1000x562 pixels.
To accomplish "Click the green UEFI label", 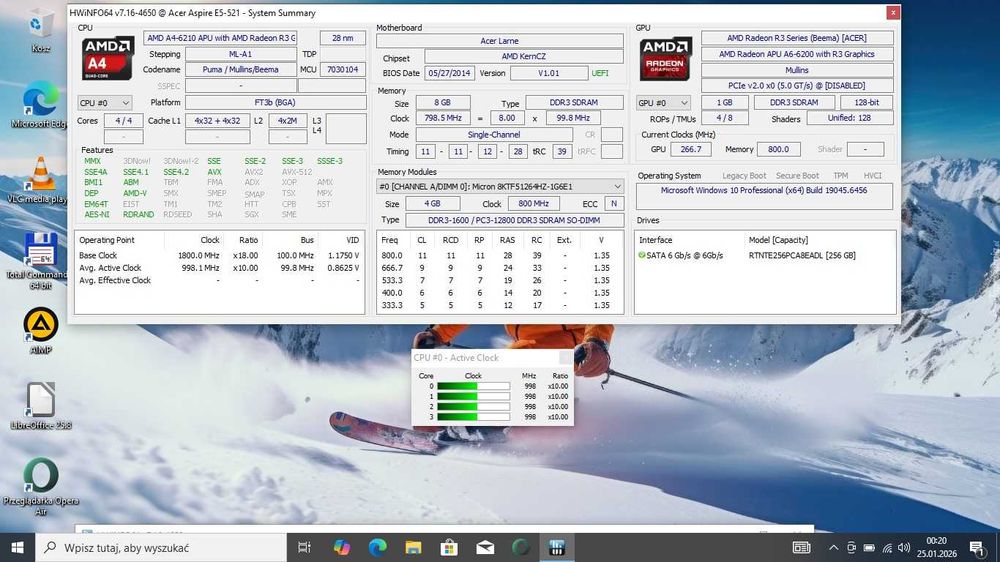I will click(x=599, y=73).
